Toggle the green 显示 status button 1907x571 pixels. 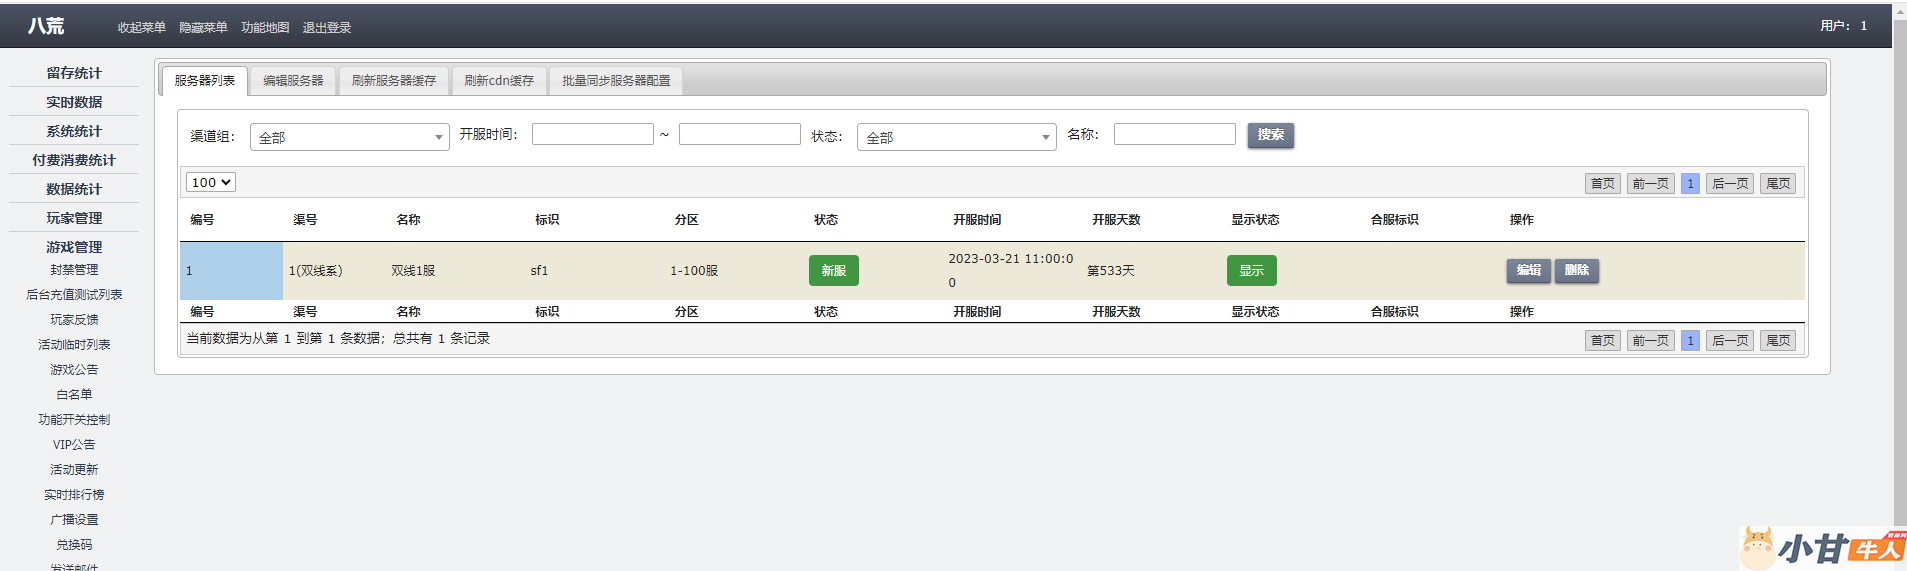[1251, 271]
